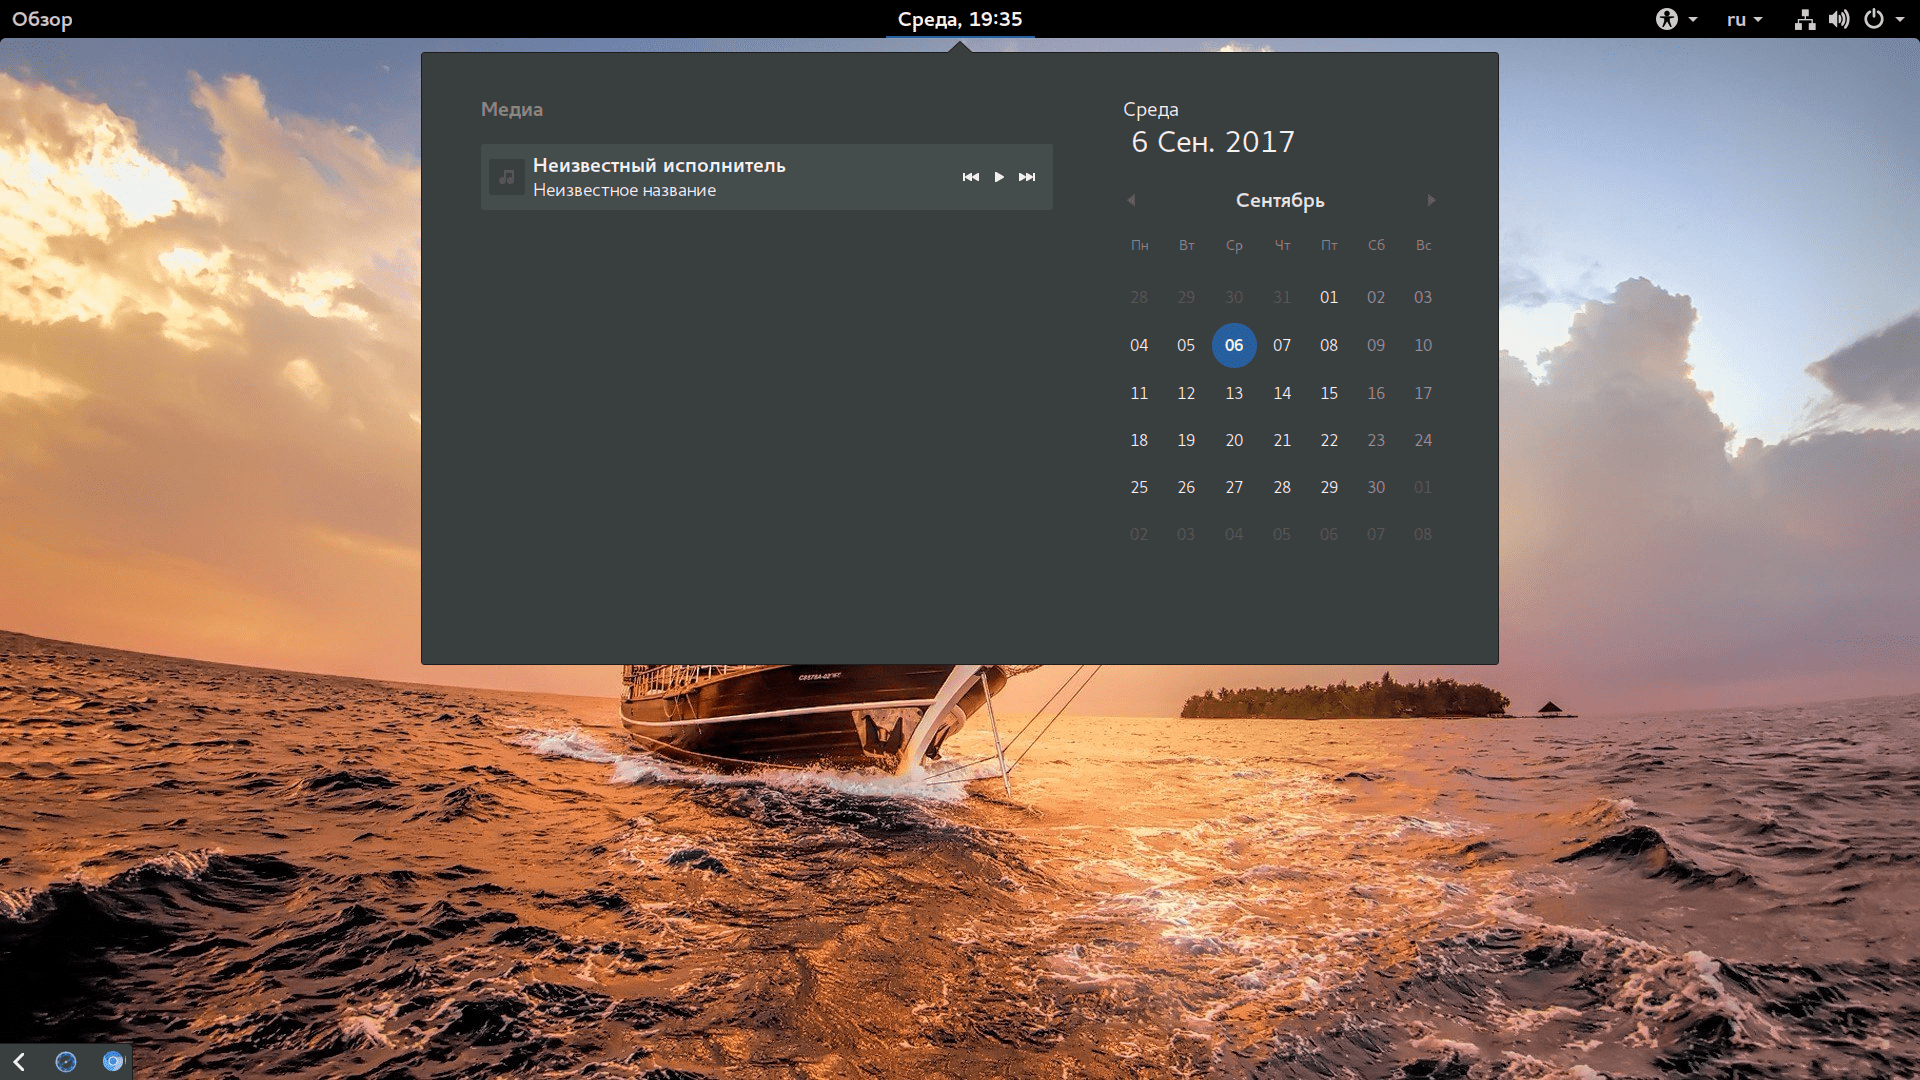Select September 30 in the calendar
Viewport: 1920px width, 1080px height.
coord(1376,487)
